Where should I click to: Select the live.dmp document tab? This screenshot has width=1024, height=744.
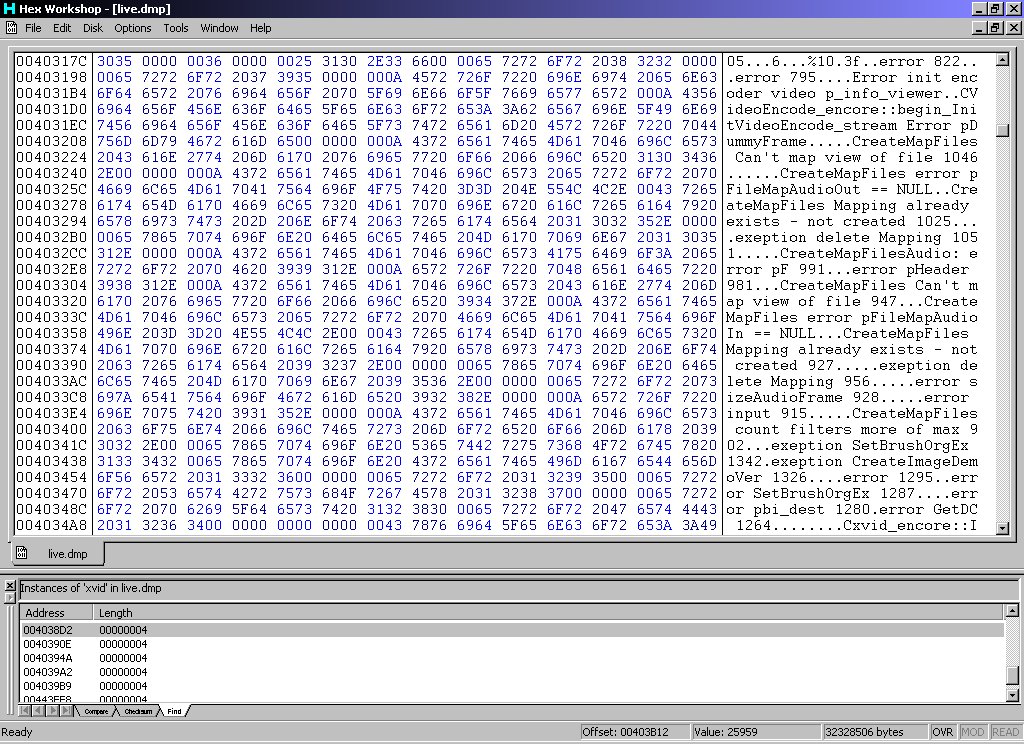point(57,553)
